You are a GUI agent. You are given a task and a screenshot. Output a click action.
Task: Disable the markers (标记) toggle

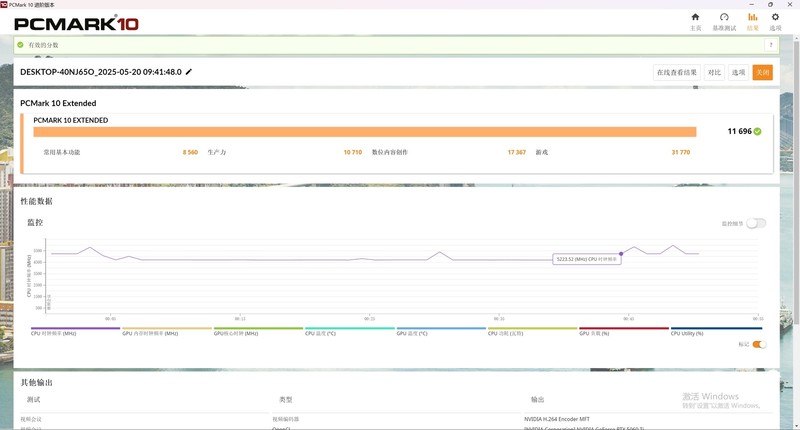759,344
